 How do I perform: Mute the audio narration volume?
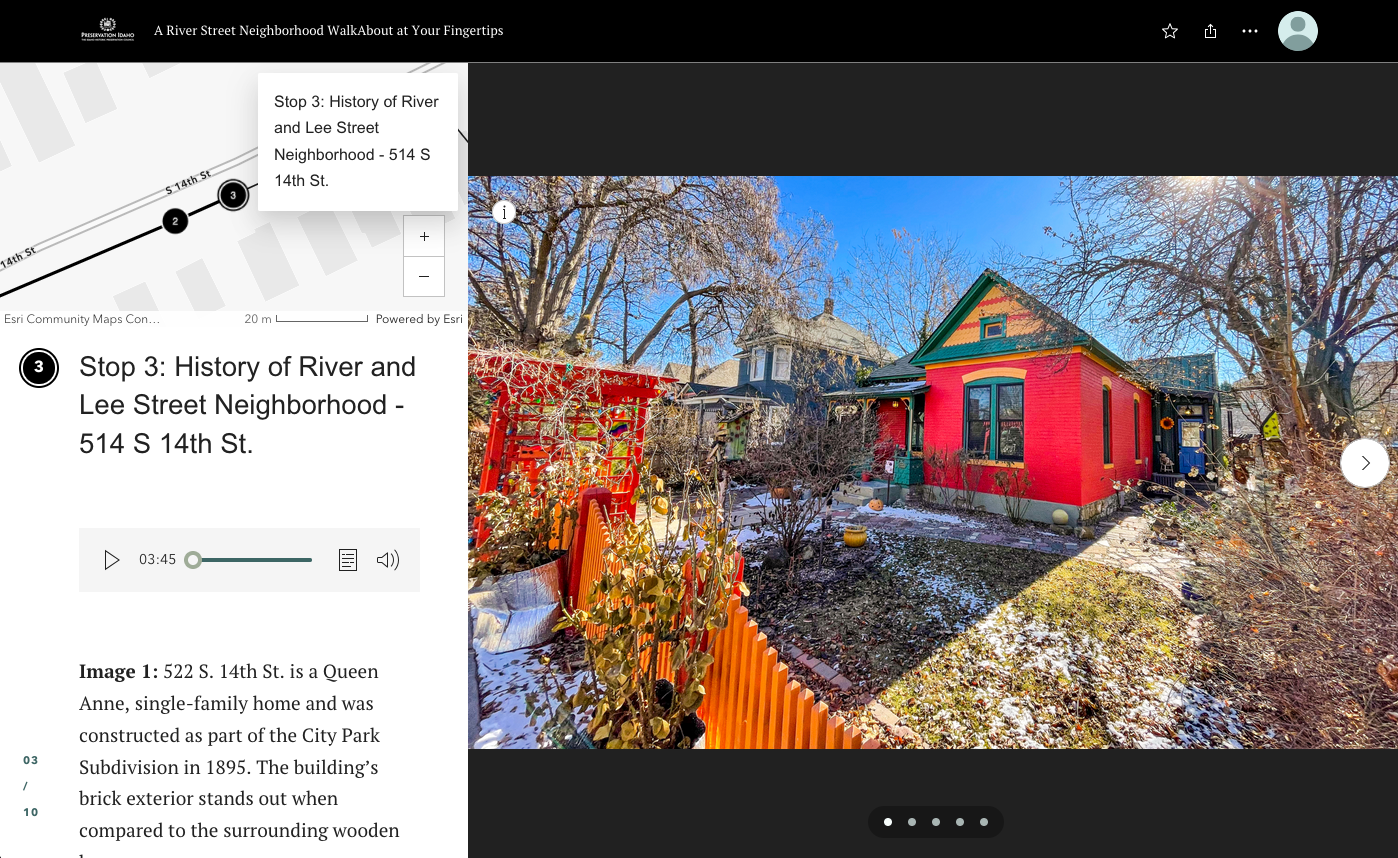coord(388,560)
